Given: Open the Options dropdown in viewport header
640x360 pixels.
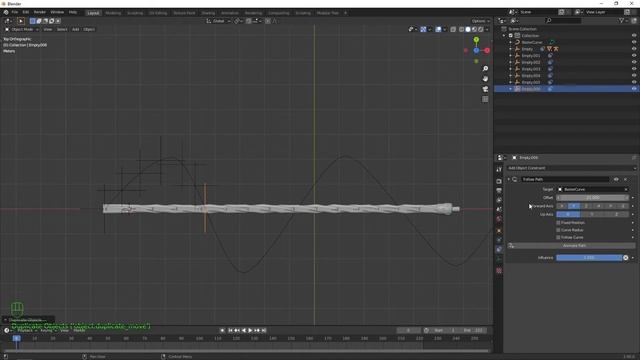Looking at the screenshot, I should point(480,21).
